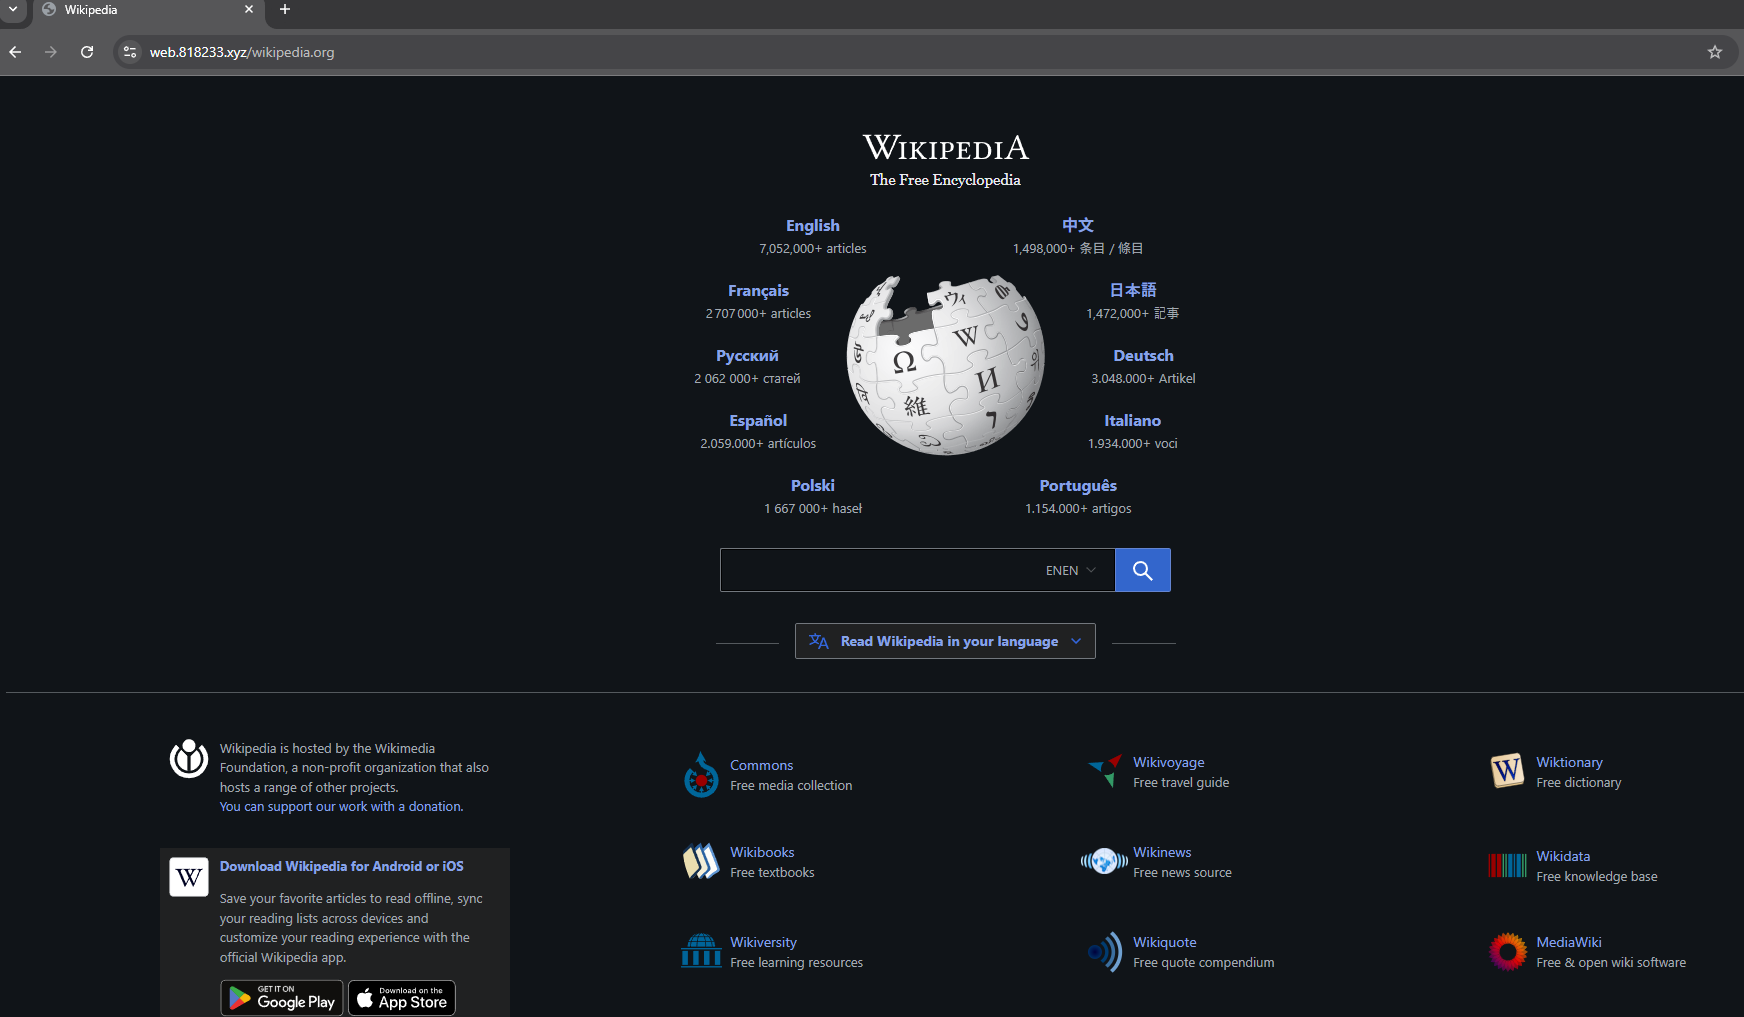
Task: Click the Wikidata barcode icon
Action: (x=1507, y=865)
